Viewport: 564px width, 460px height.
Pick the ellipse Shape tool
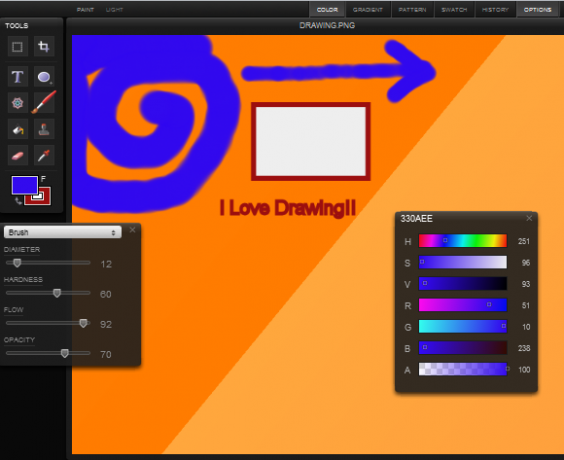[x=44, y=77]
